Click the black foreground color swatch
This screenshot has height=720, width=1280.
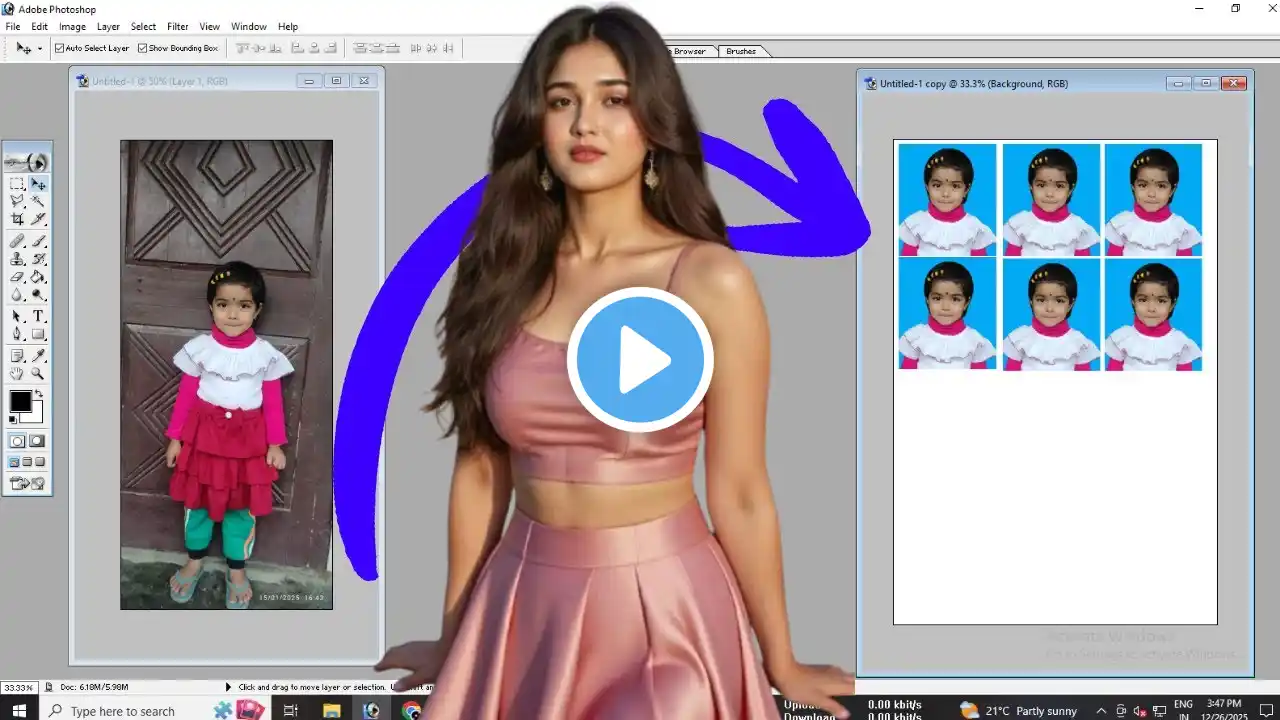tap(20, 401)
